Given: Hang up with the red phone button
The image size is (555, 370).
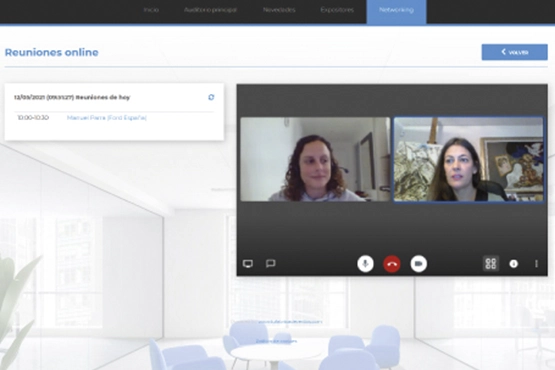Looking at the screenshot, I should coord(392,264).
